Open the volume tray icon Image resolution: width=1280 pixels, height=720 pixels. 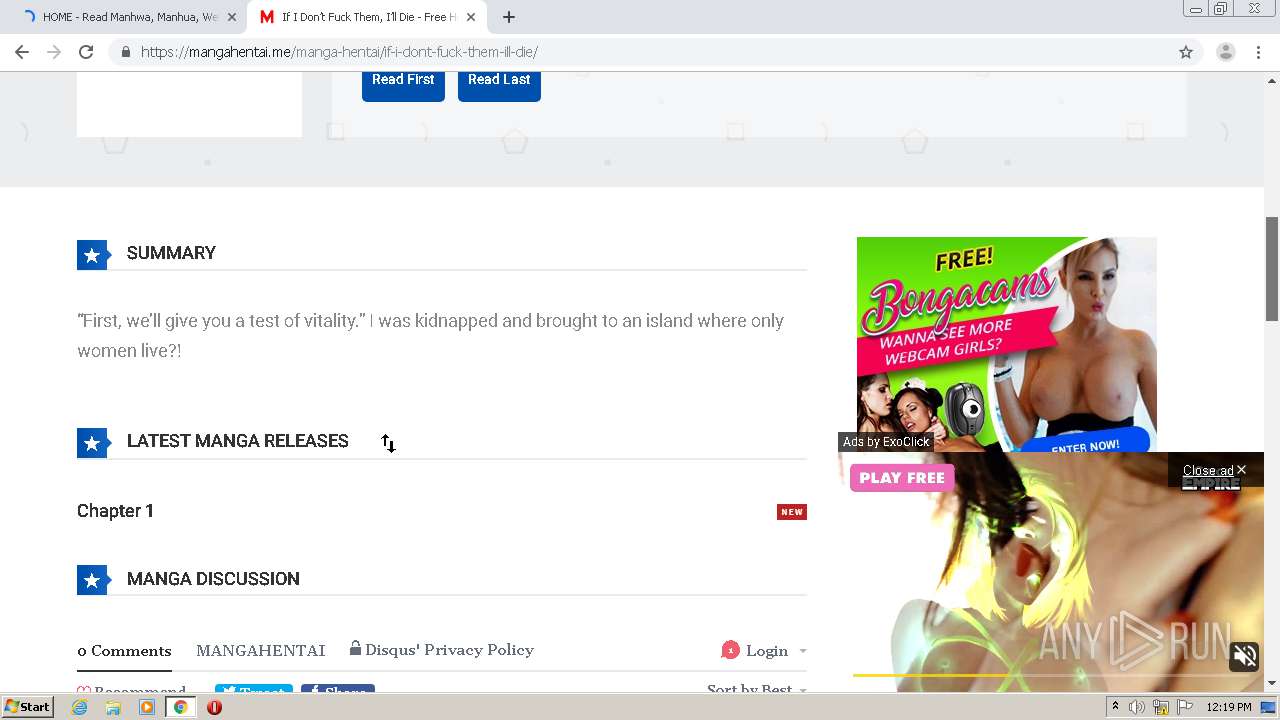1137,707
